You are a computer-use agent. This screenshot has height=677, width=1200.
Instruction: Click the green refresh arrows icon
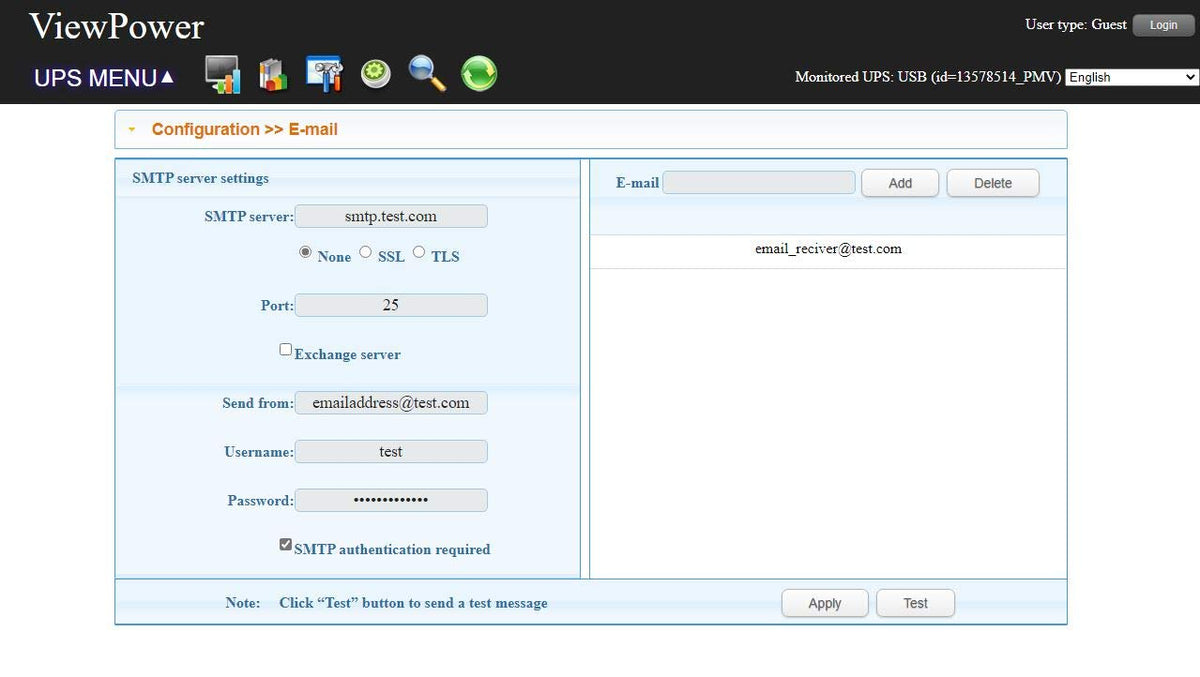(479, 75)
